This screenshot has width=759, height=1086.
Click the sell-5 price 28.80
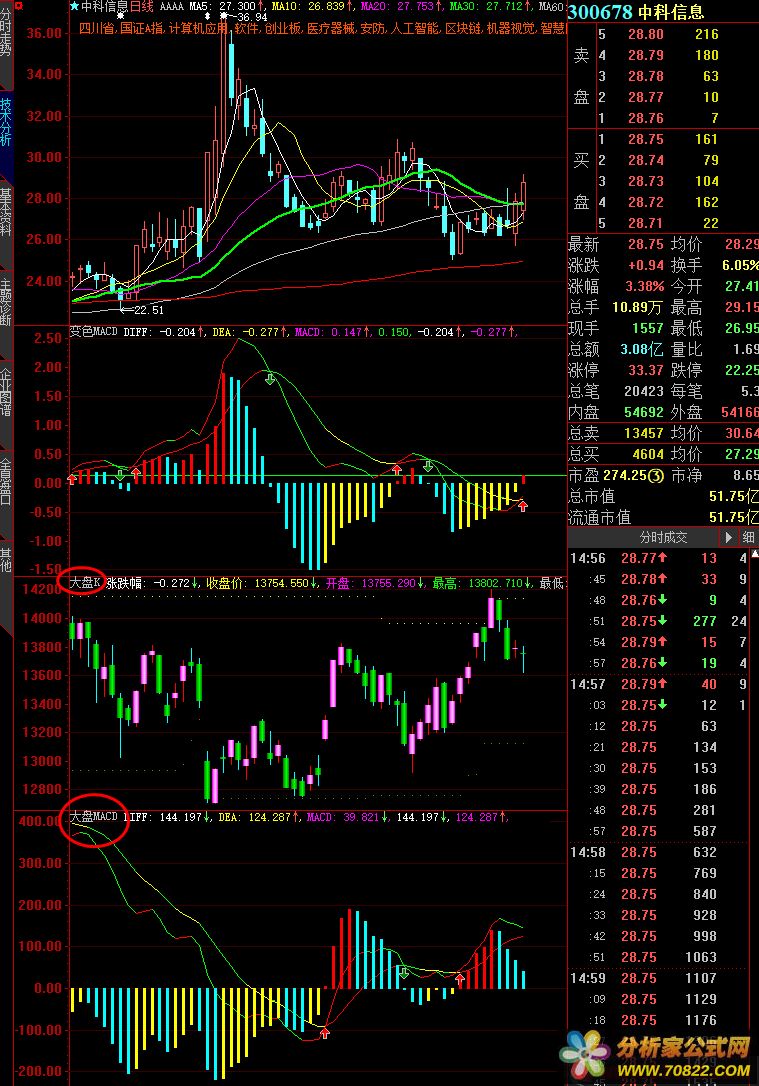click(x=645, y=34)
